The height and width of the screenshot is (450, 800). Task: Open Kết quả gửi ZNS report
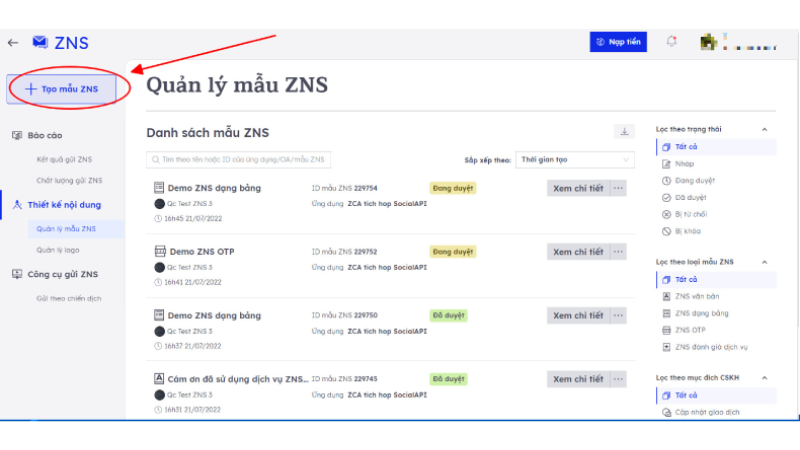pyautogui.click(x=64, y=160)
